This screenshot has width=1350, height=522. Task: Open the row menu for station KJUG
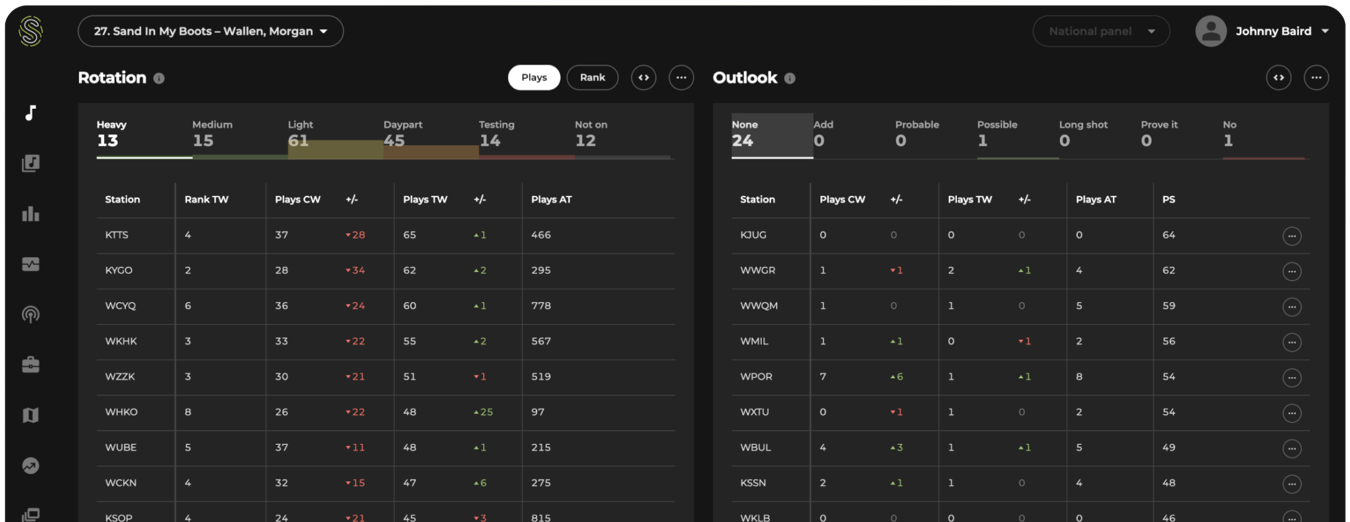pos(1292,236)
